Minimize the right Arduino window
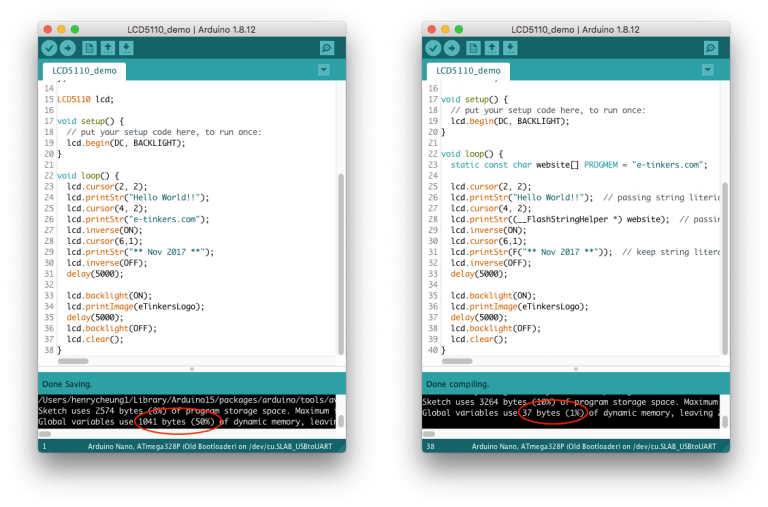Screen dimensions: 768x507 [445, 29]
